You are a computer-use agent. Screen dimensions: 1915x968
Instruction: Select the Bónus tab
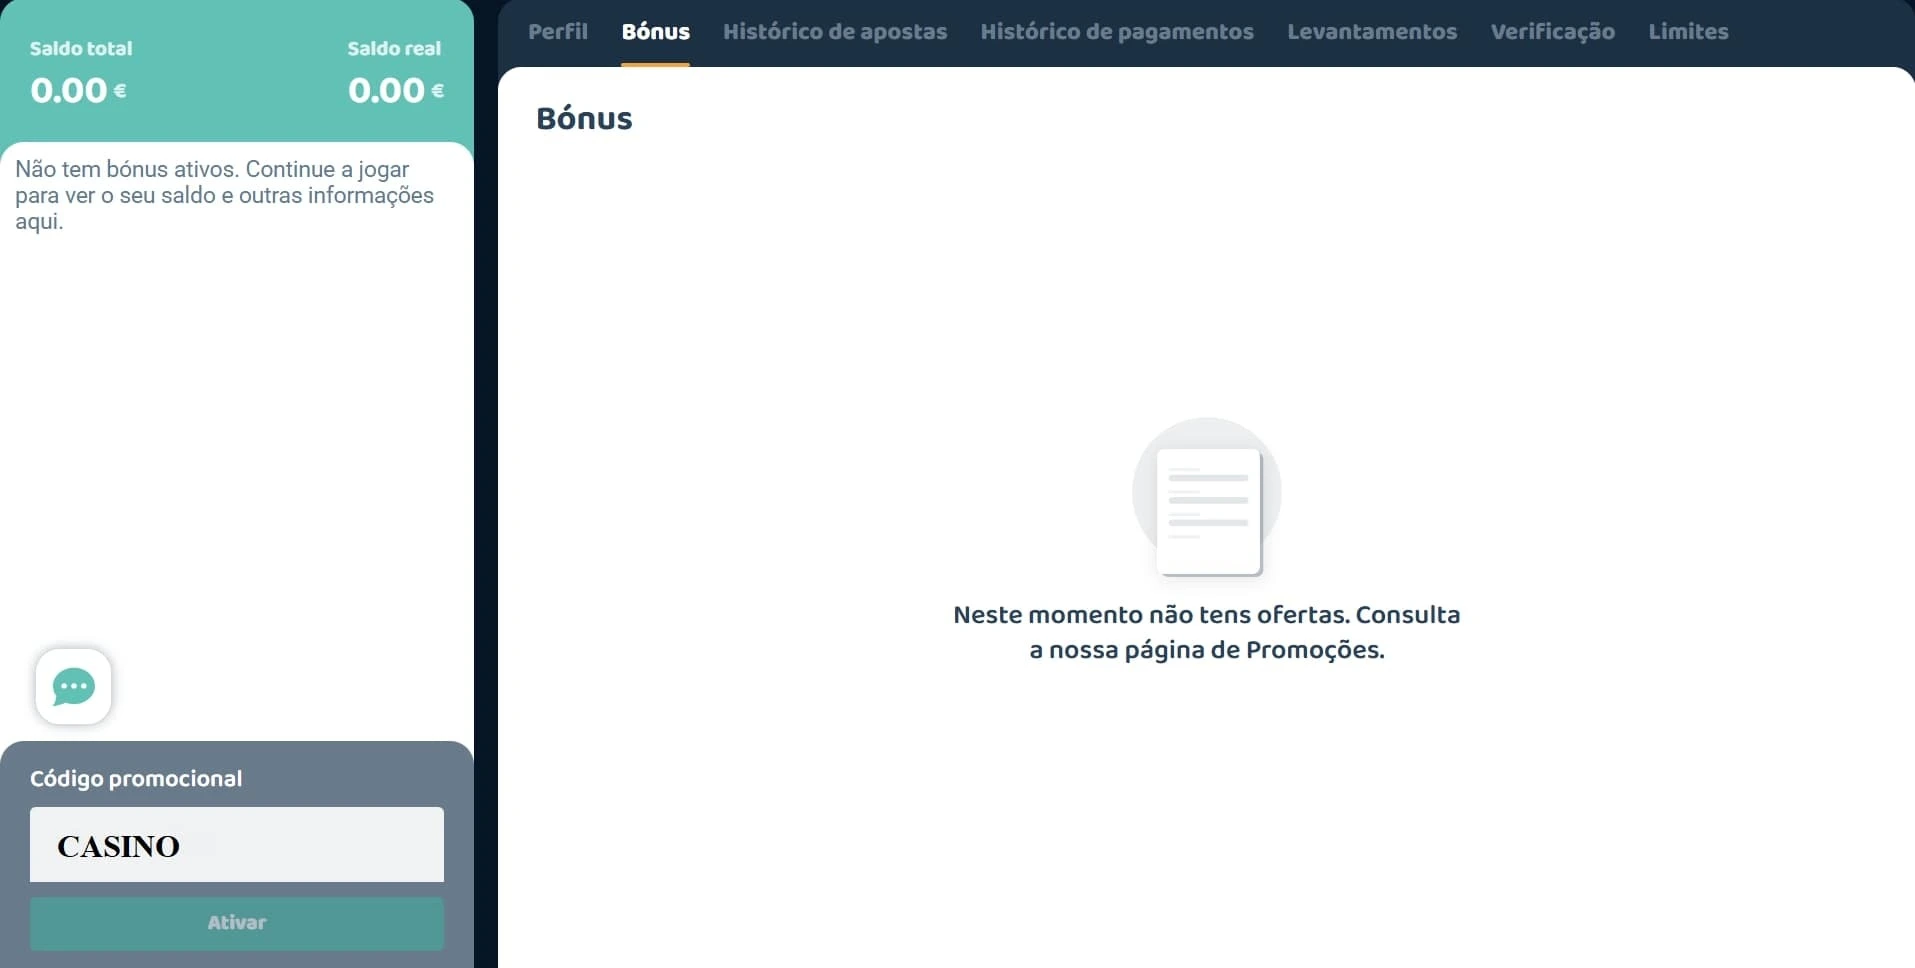click(x=655, y=32)
